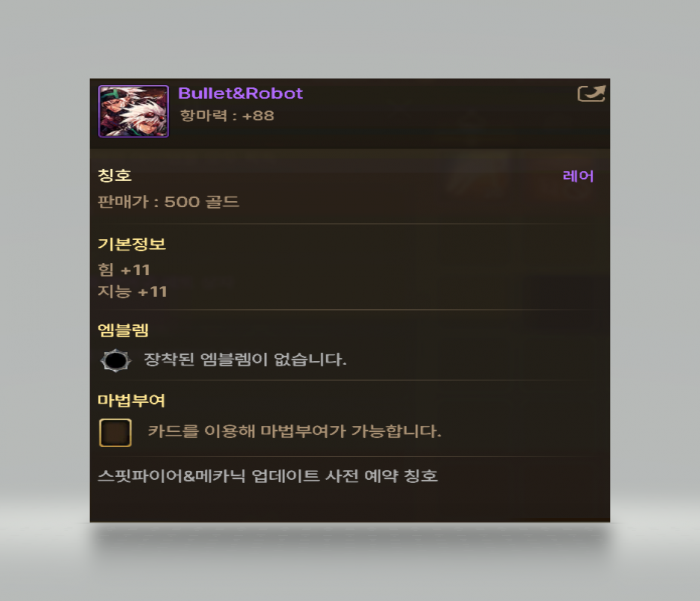Image resolution: width=700 pixels, height=601 pixels.
Task: Click the 힘 +11 stat line
Action: coord(124,270)
